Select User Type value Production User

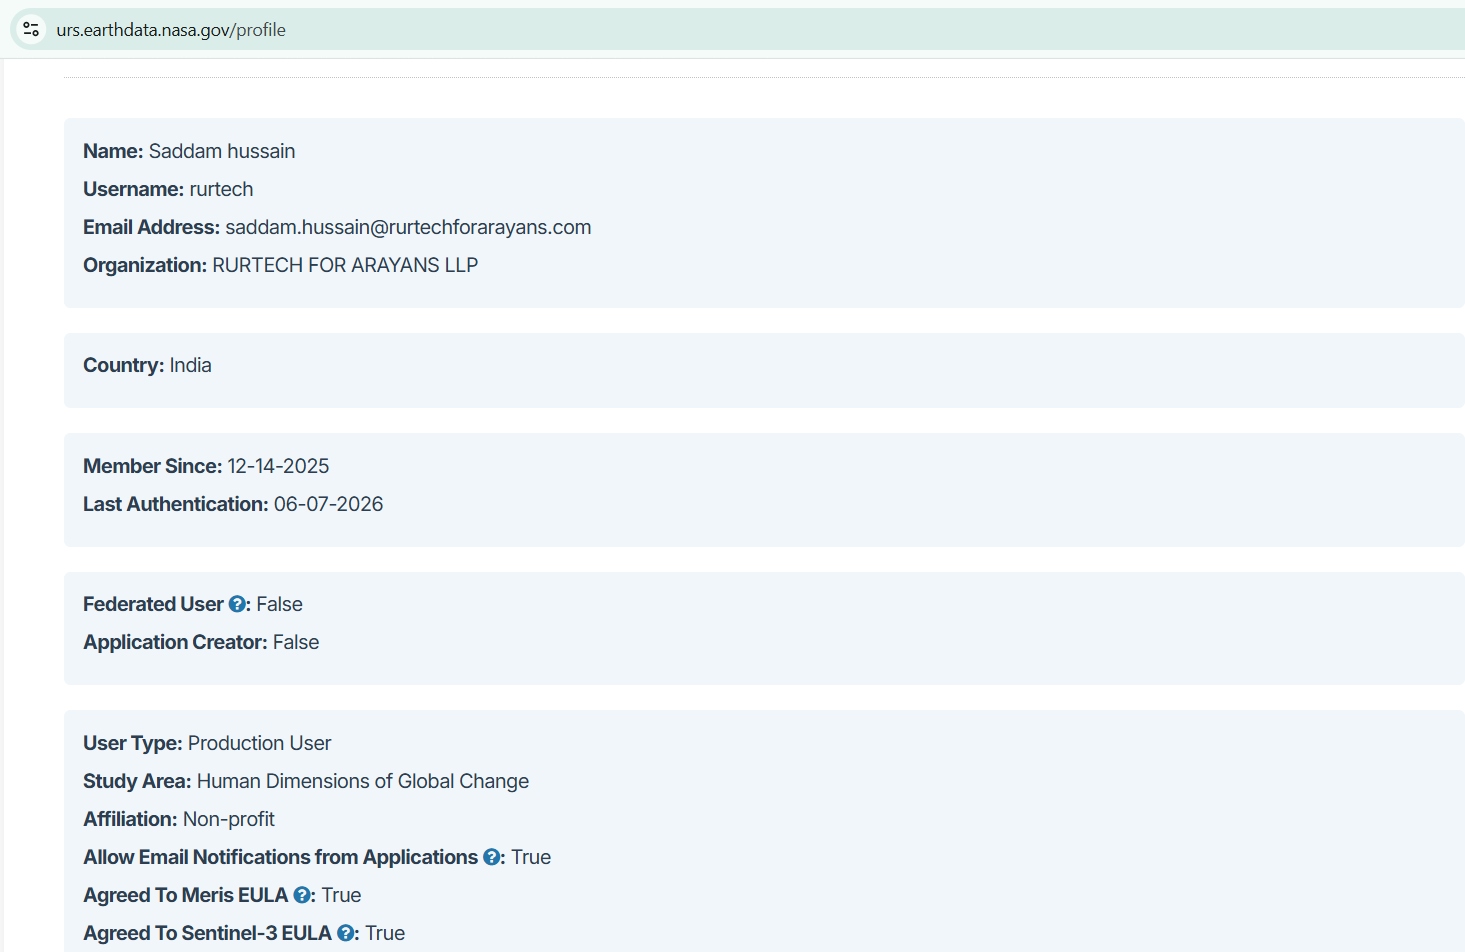[259, 743]
